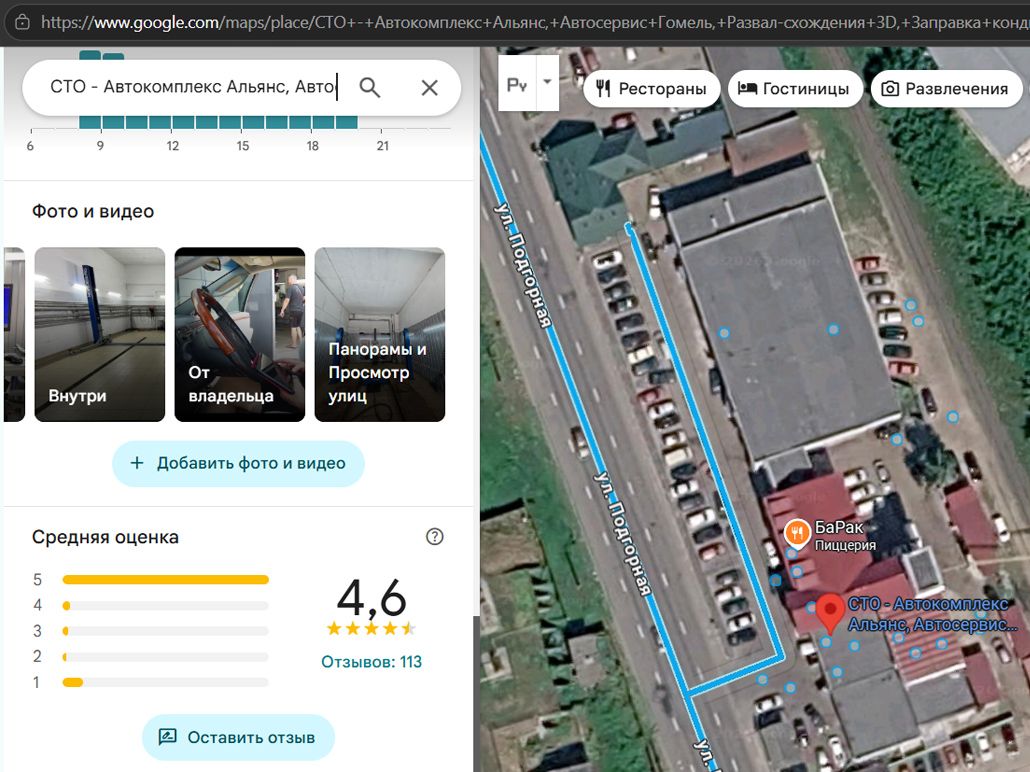1030x772 pixels.
Task: Click the СТО - Автокомплекс Альянс map label
Action: [x=931, y=614]
